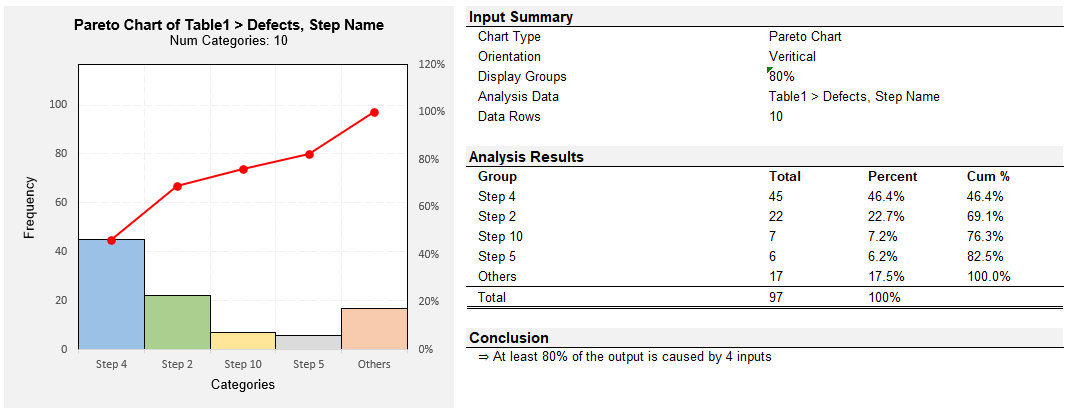Viewport: 1069px width, 415px height.
Task: Select the green Step 2 bar
Action: 177,322
